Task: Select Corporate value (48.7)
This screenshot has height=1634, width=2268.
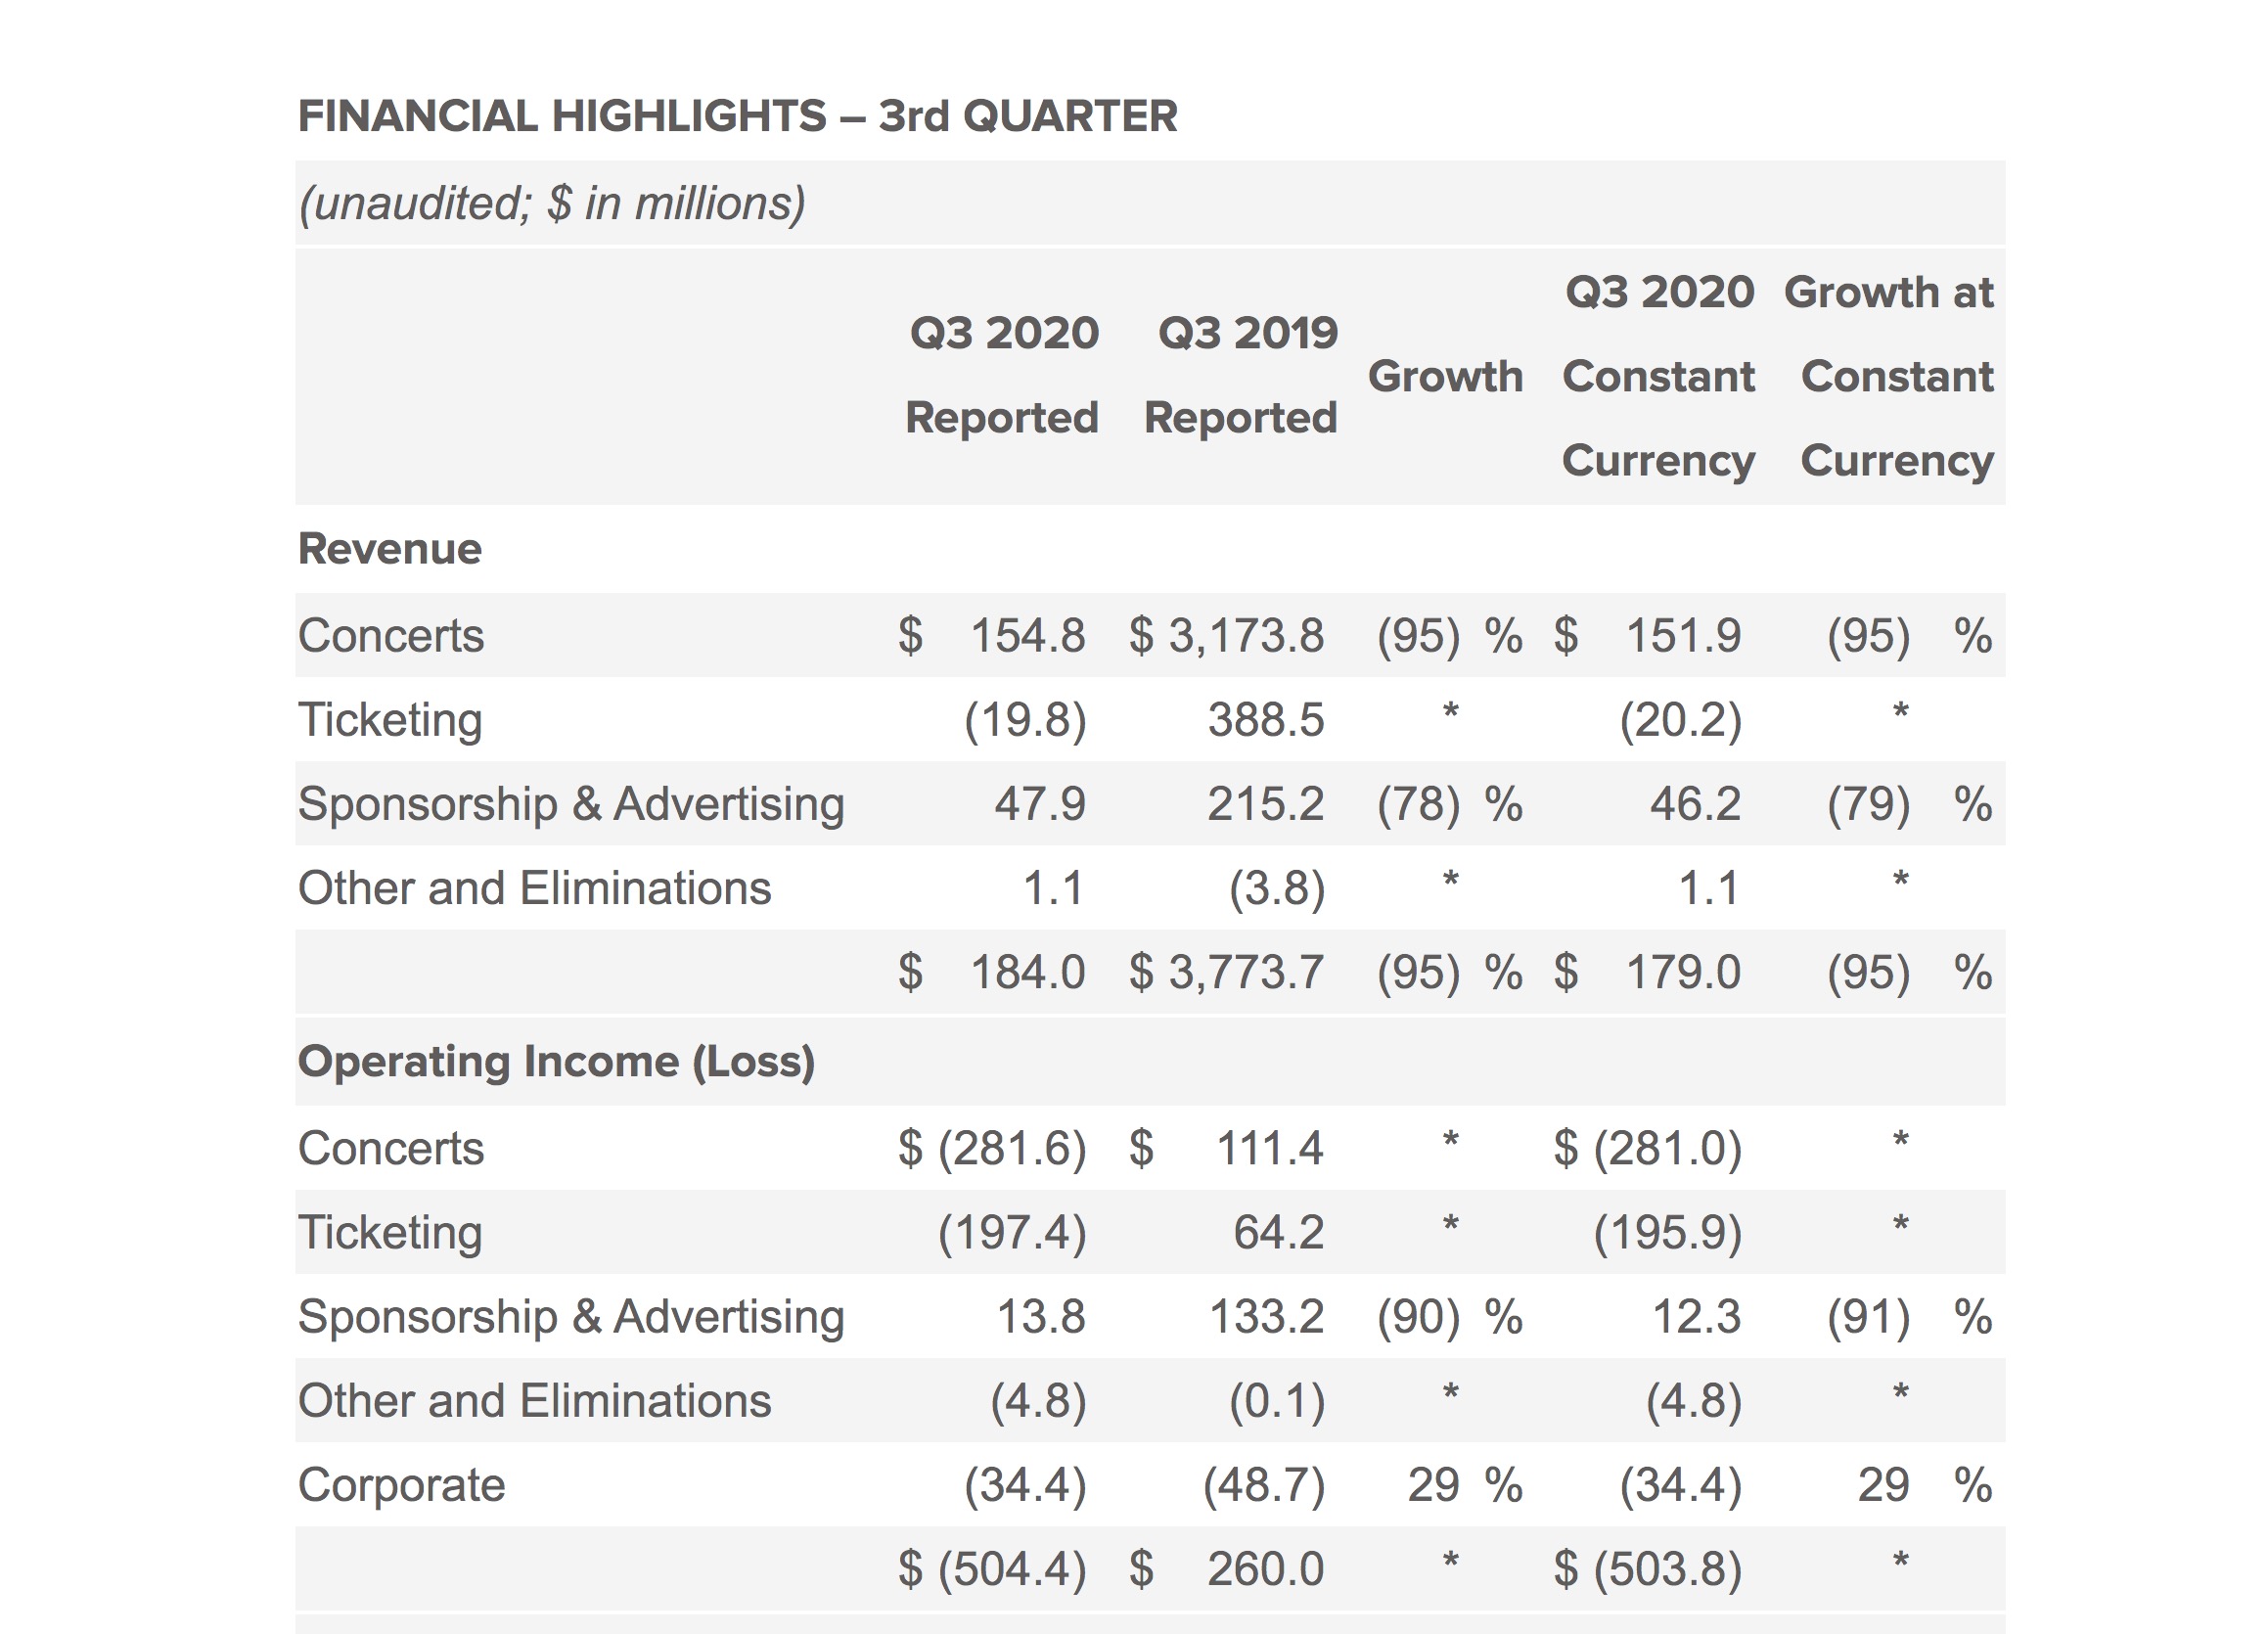Action: (x=1263, y=1485)
